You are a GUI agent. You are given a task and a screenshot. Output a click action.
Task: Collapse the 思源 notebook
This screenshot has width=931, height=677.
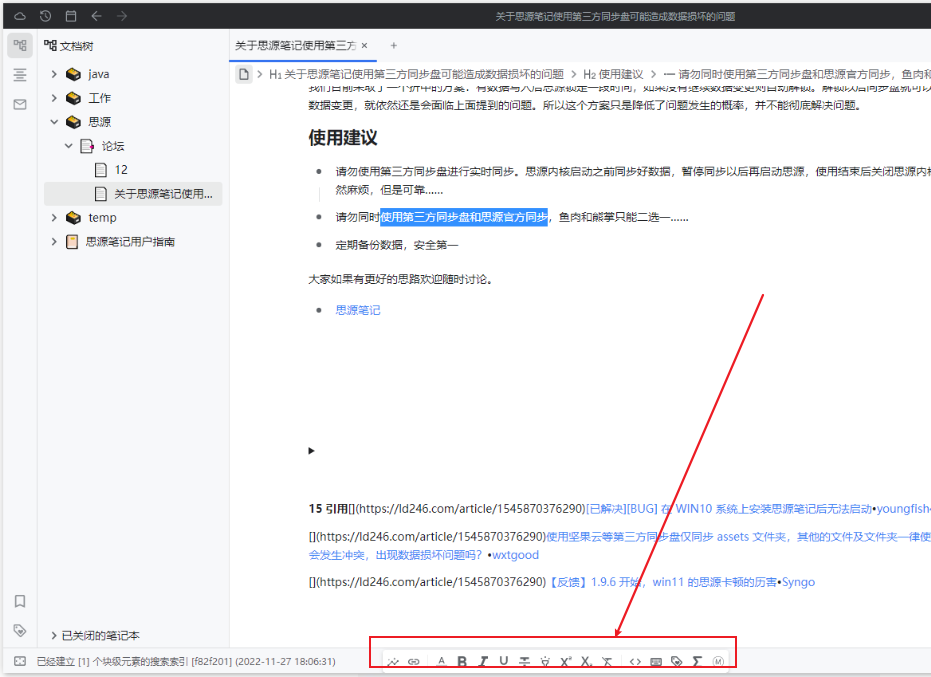54,122
